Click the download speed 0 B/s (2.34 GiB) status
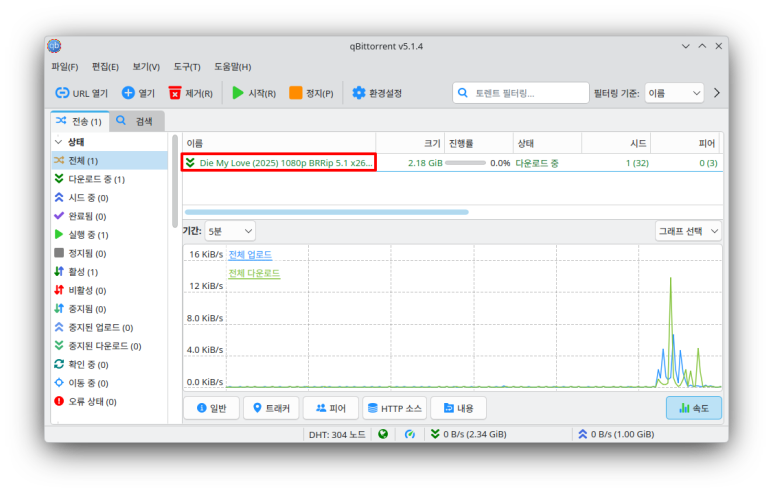The image size is (773, 495). pyautogui.click(x=469, y=434)
